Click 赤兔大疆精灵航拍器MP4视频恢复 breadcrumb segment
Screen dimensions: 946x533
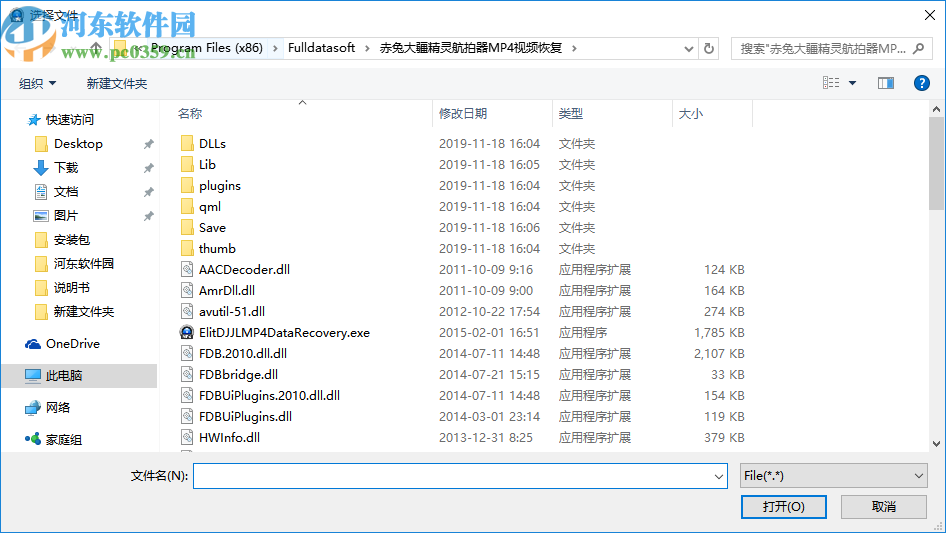pos(471,48)
